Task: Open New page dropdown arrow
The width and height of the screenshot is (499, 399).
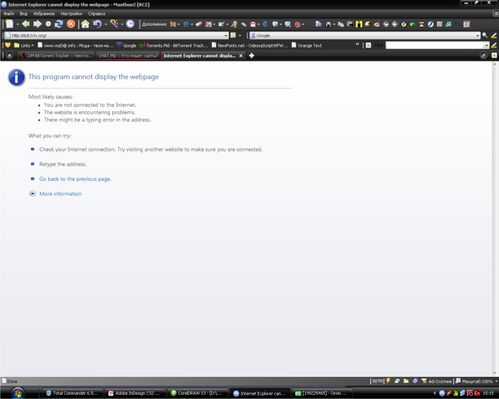Action: [18, 24]
